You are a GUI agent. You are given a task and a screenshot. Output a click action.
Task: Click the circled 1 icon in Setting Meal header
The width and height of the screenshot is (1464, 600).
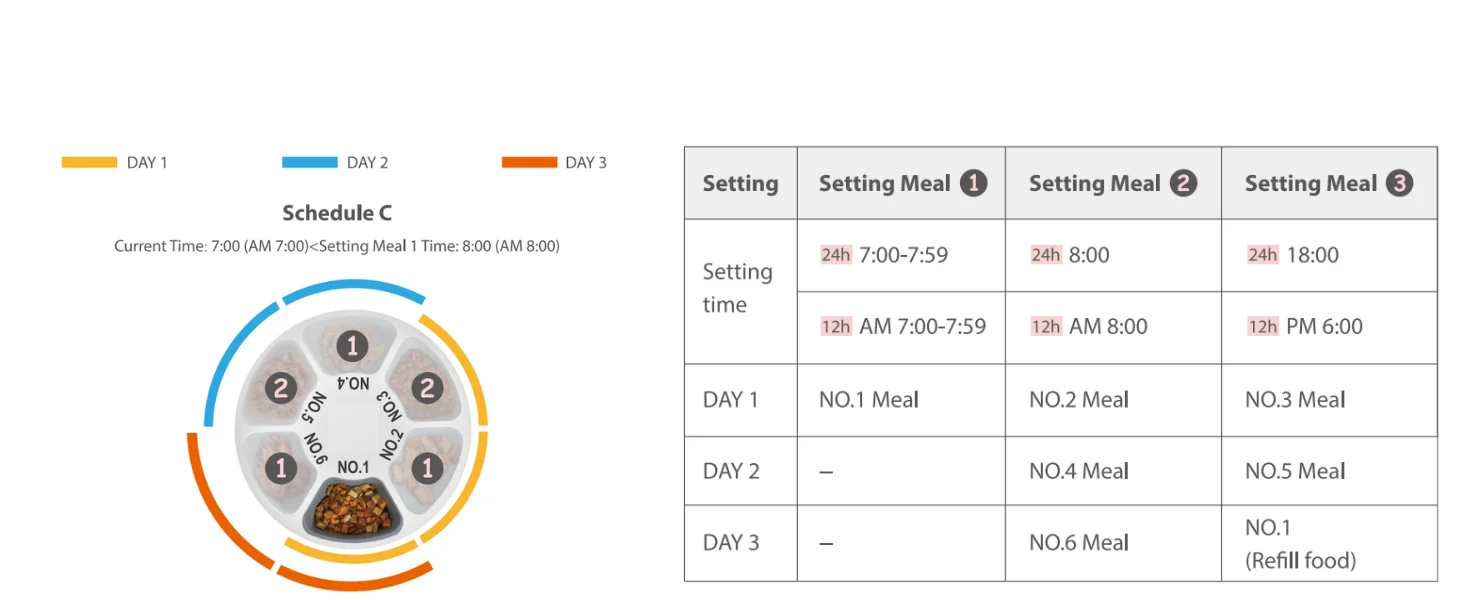(973, 183)
